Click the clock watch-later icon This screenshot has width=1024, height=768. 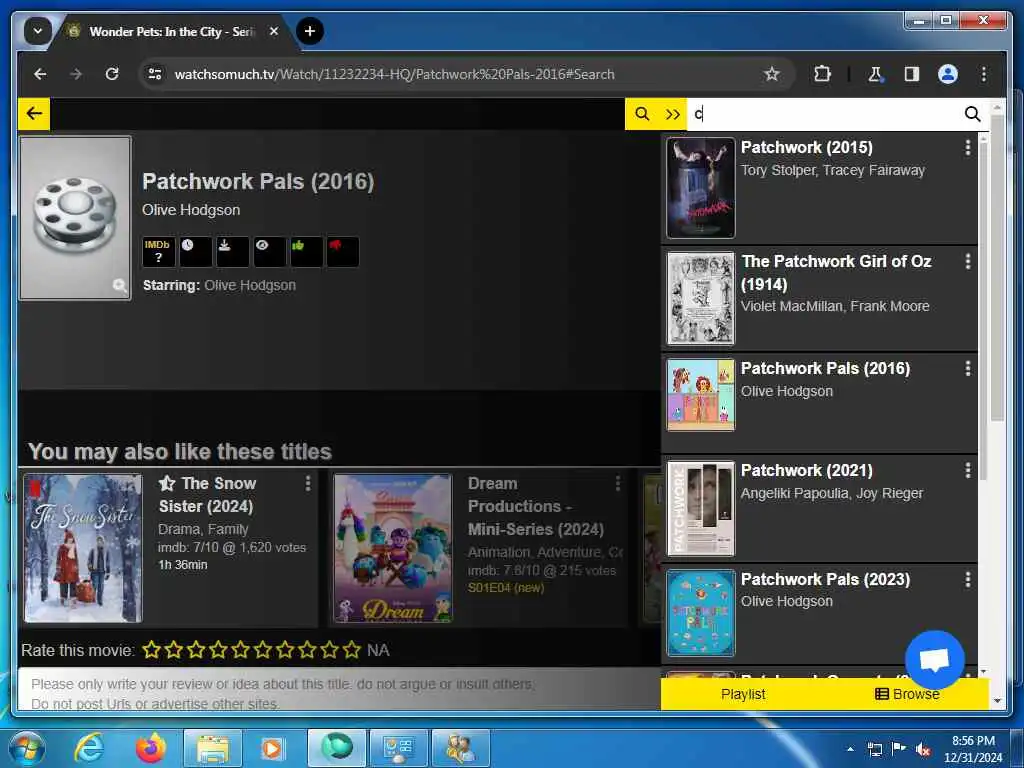[x=195, y=251]
